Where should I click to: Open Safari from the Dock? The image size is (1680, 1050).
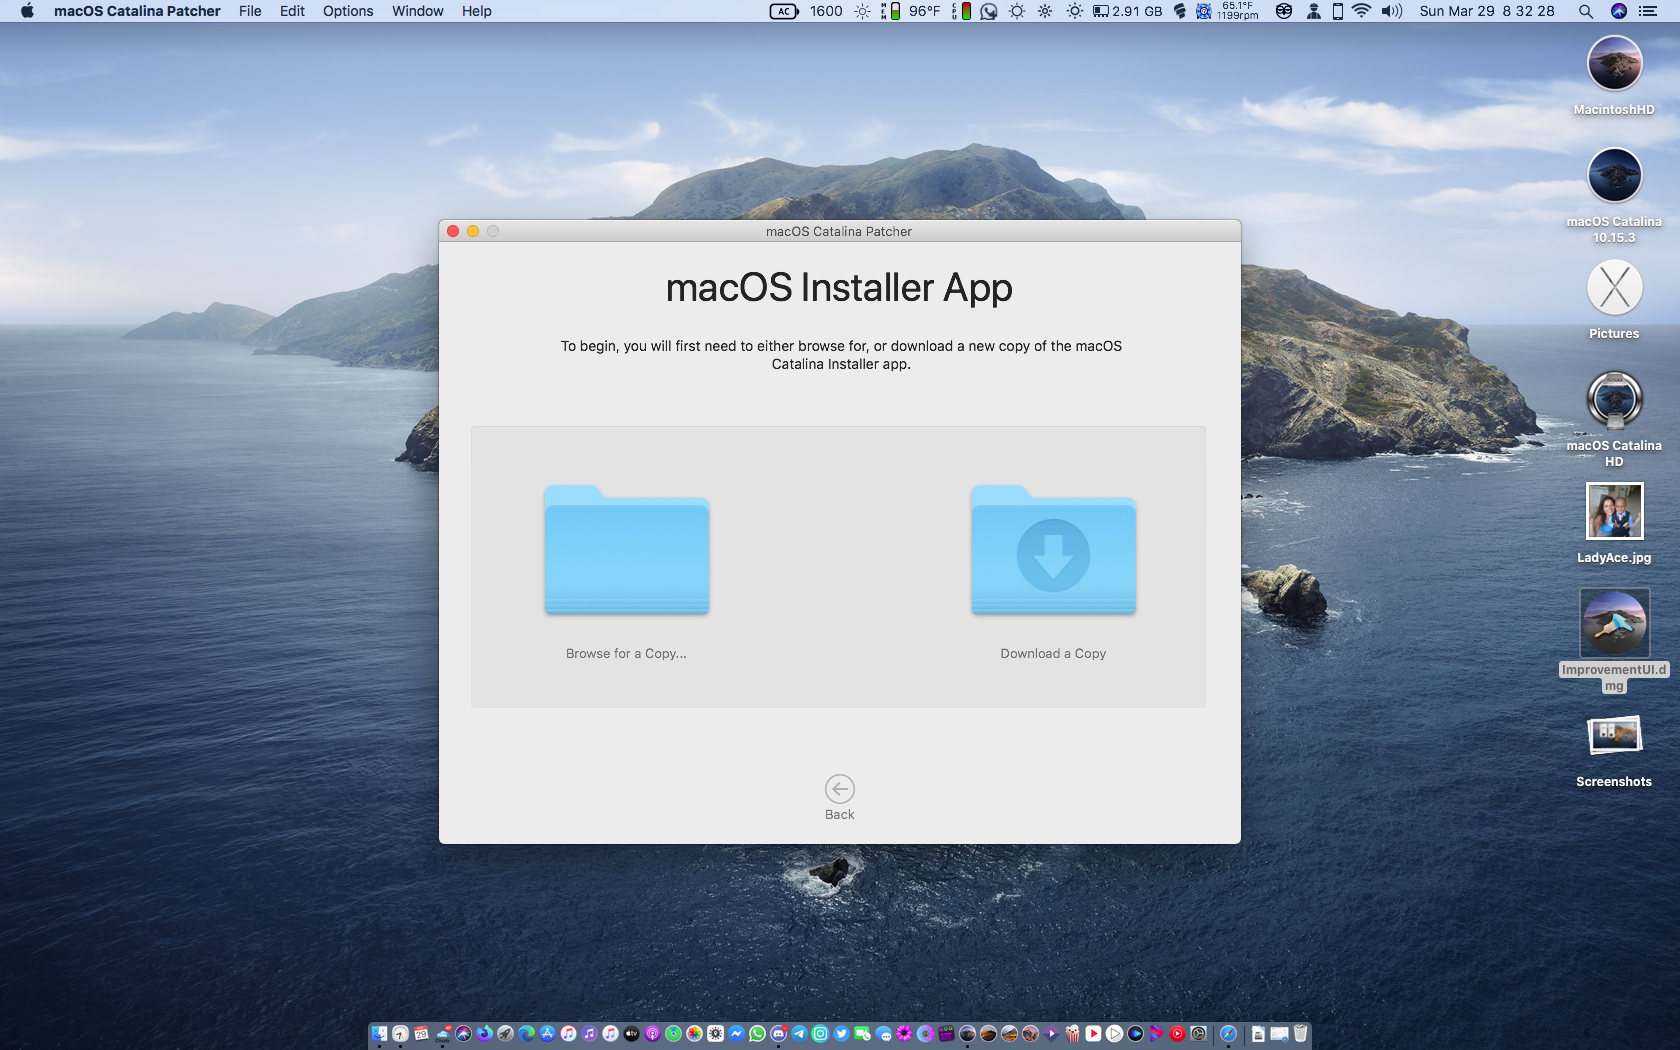coord(1229,1034)
